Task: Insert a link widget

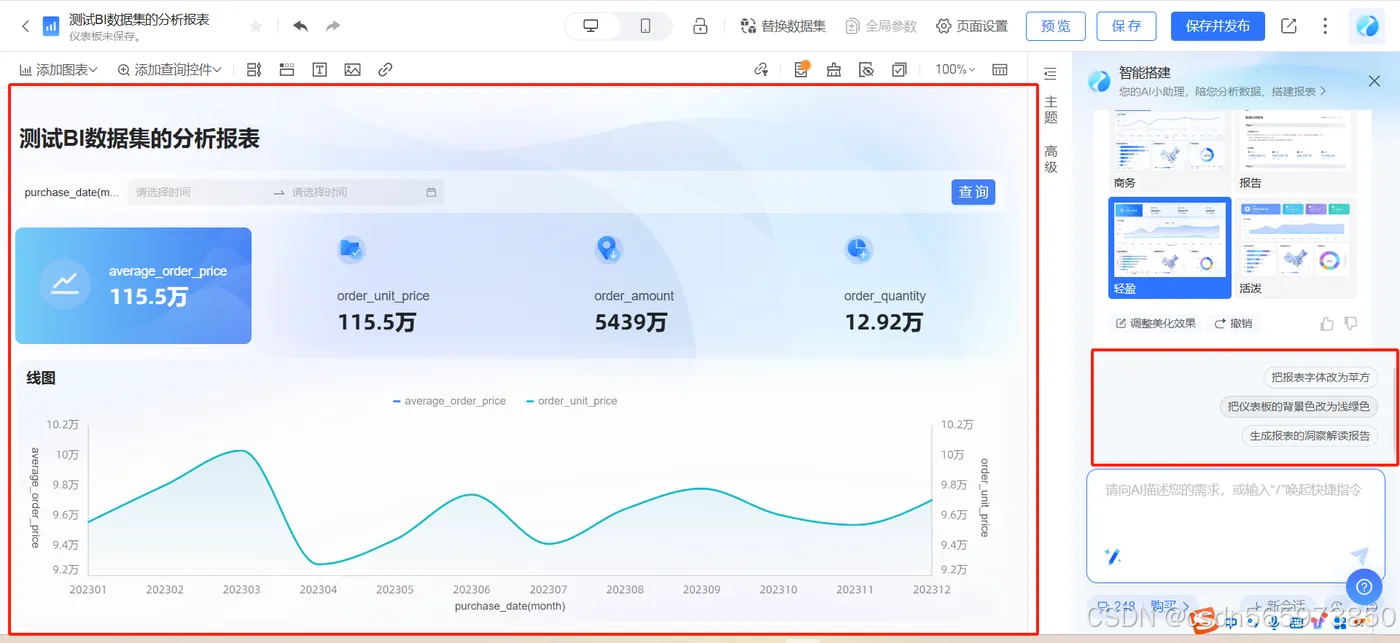Action: point(385,70)
